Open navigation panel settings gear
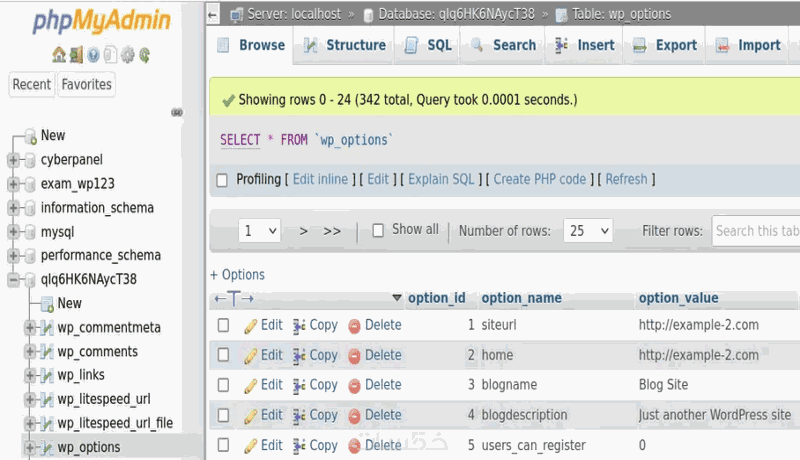The image size is (800, 460). click(x=128, y=55)
